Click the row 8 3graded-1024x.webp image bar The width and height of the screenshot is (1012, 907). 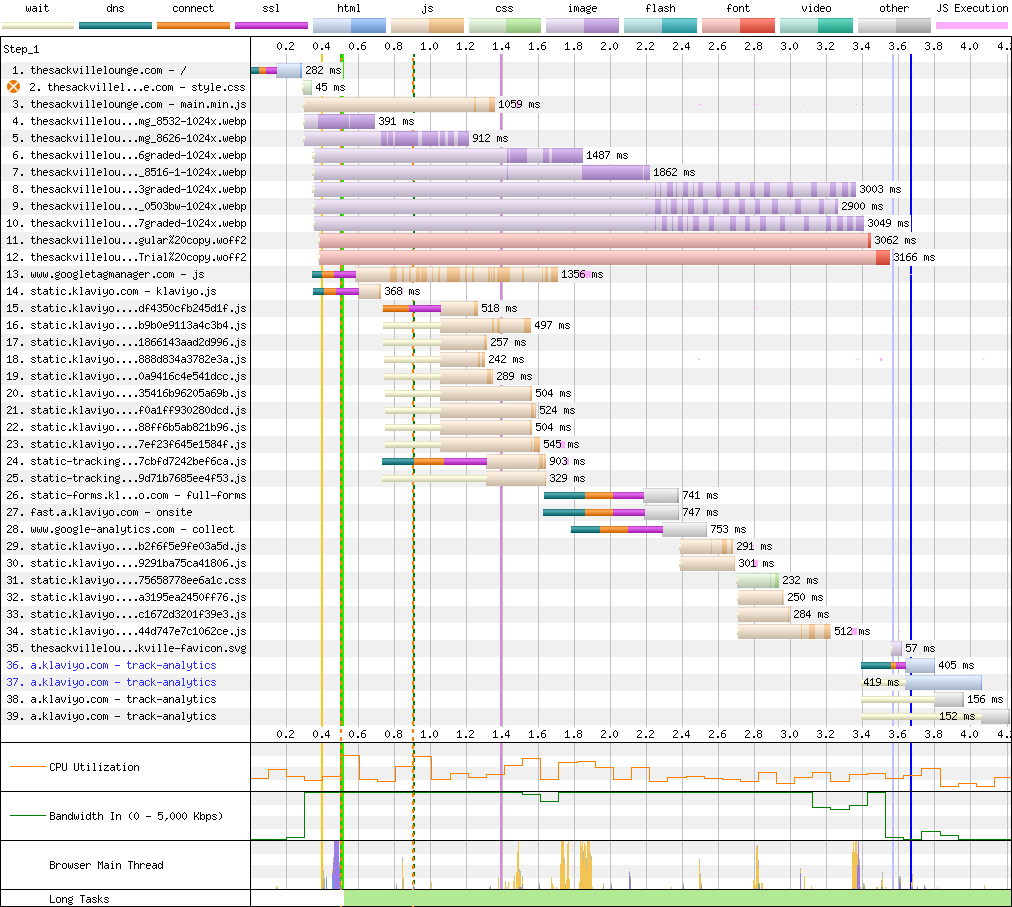click(585, 189)
